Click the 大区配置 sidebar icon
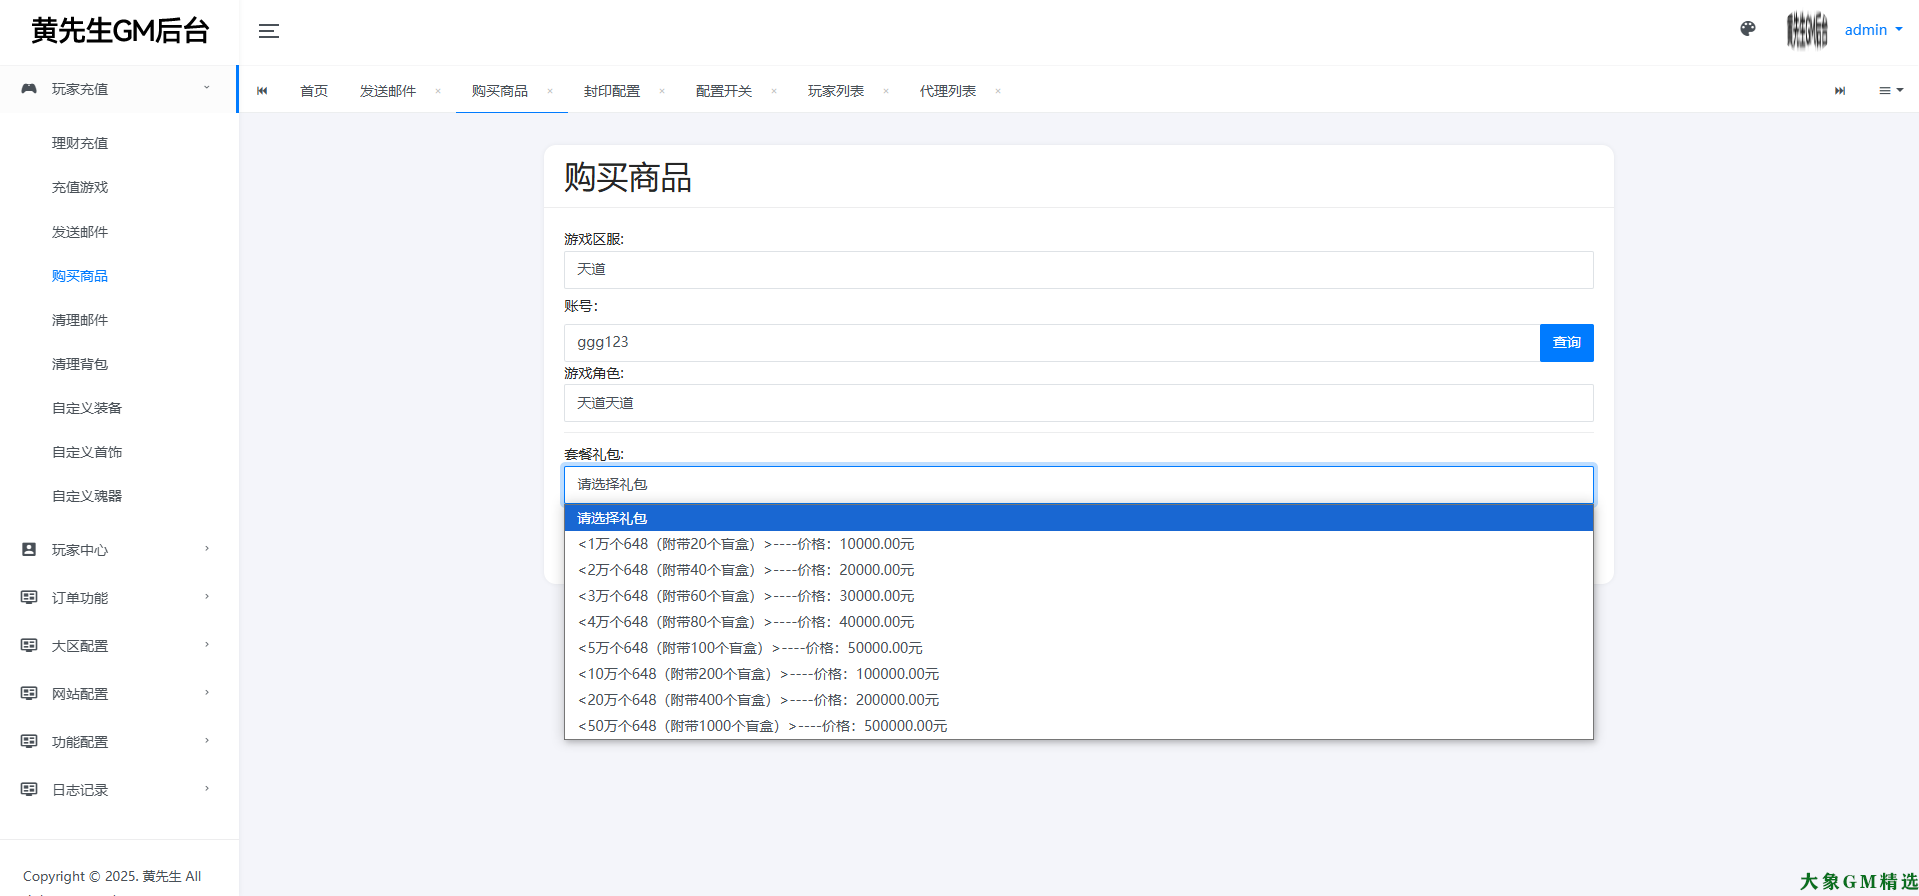Image resolution: width=1919 pixels, height=896 pixels. (x=29, y=645)
